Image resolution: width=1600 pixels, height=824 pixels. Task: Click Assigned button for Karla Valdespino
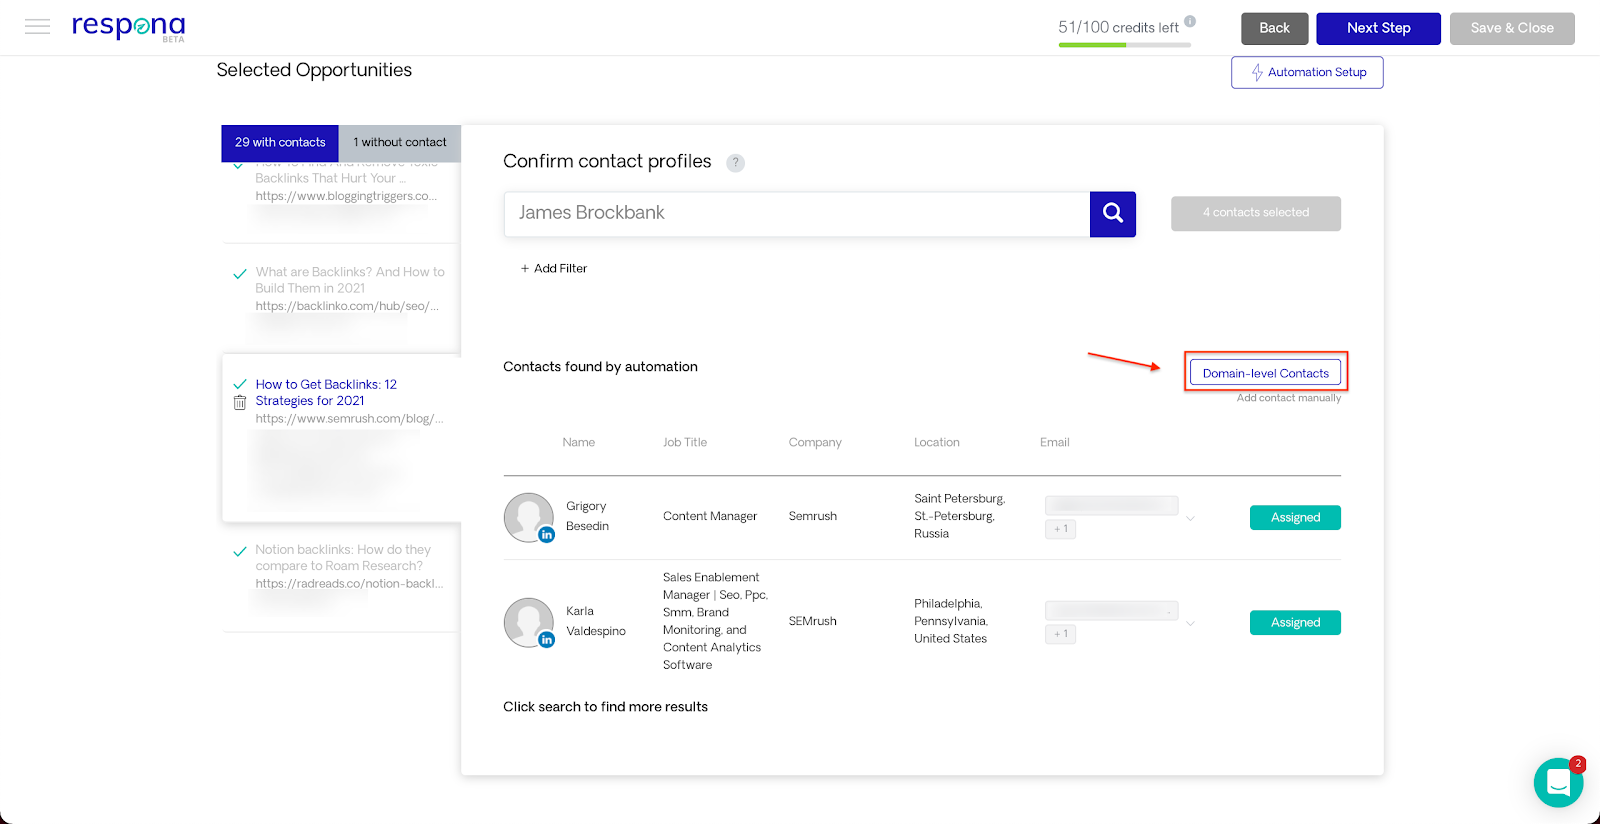pyautogui.click(x=1295, y=622)
